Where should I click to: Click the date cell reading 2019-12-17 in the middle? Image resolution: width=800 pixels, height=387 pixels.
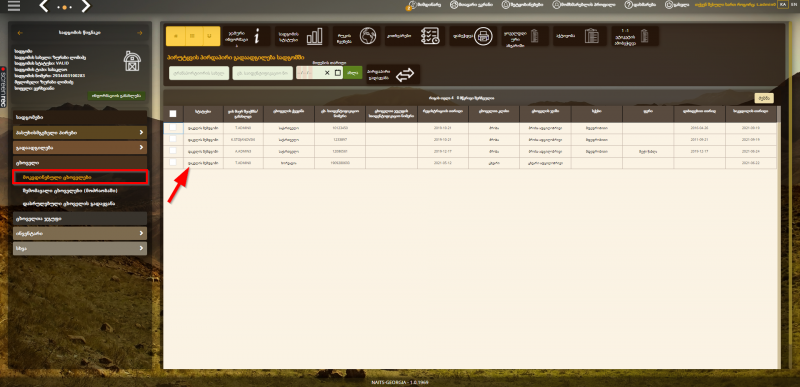pos(442,151)
